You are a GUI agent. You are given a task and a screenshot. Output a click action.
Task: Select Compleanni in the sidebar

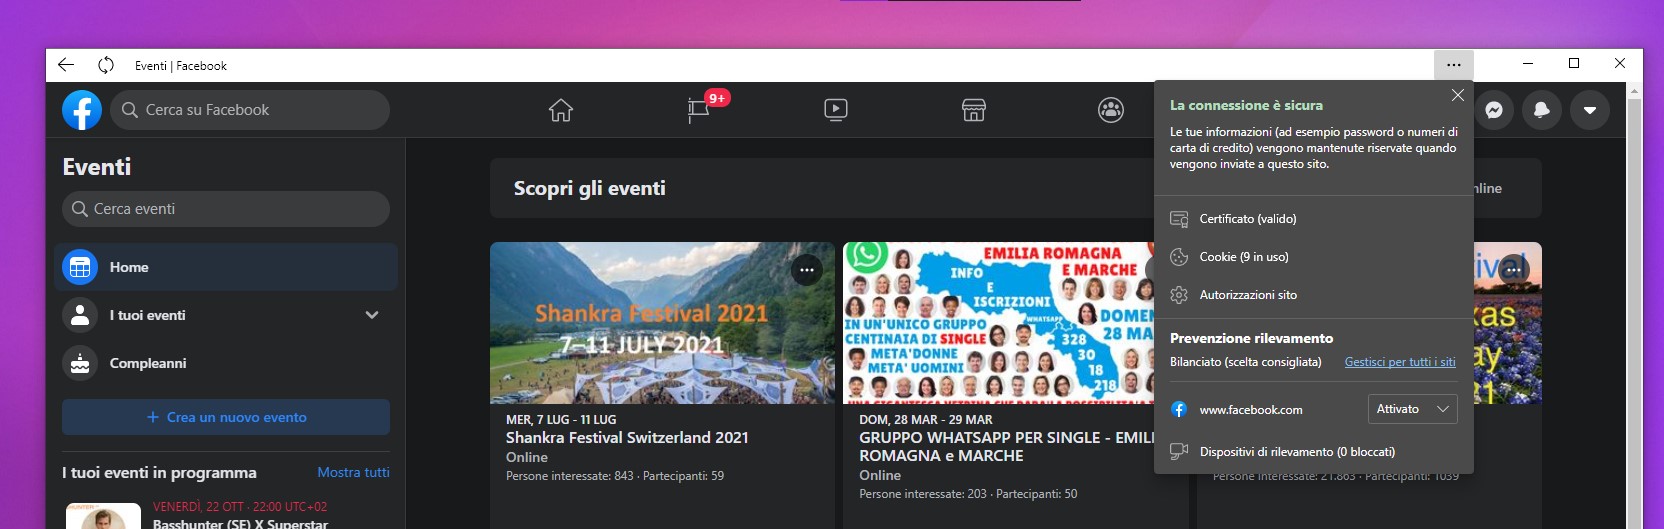point(226,363)
